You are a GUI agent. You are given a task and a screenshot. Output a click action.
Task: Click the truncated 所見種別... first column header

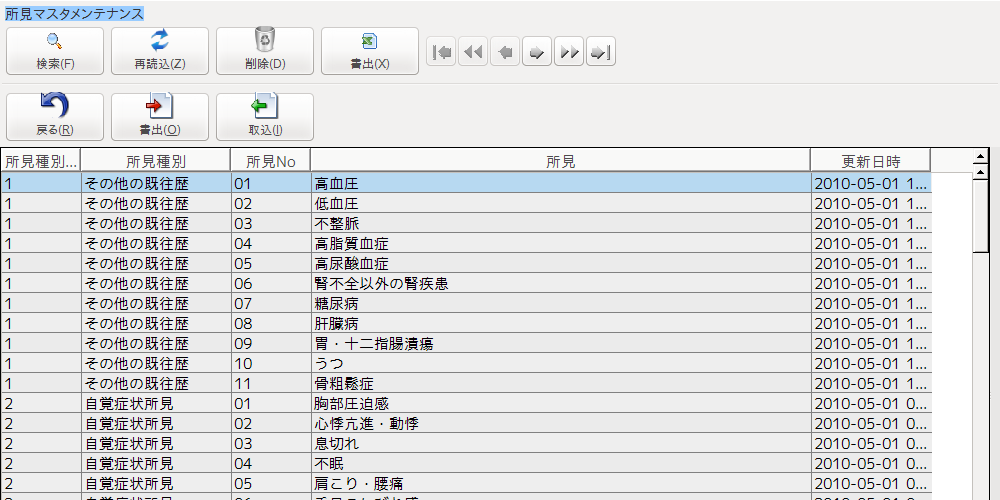pos(41,161)
